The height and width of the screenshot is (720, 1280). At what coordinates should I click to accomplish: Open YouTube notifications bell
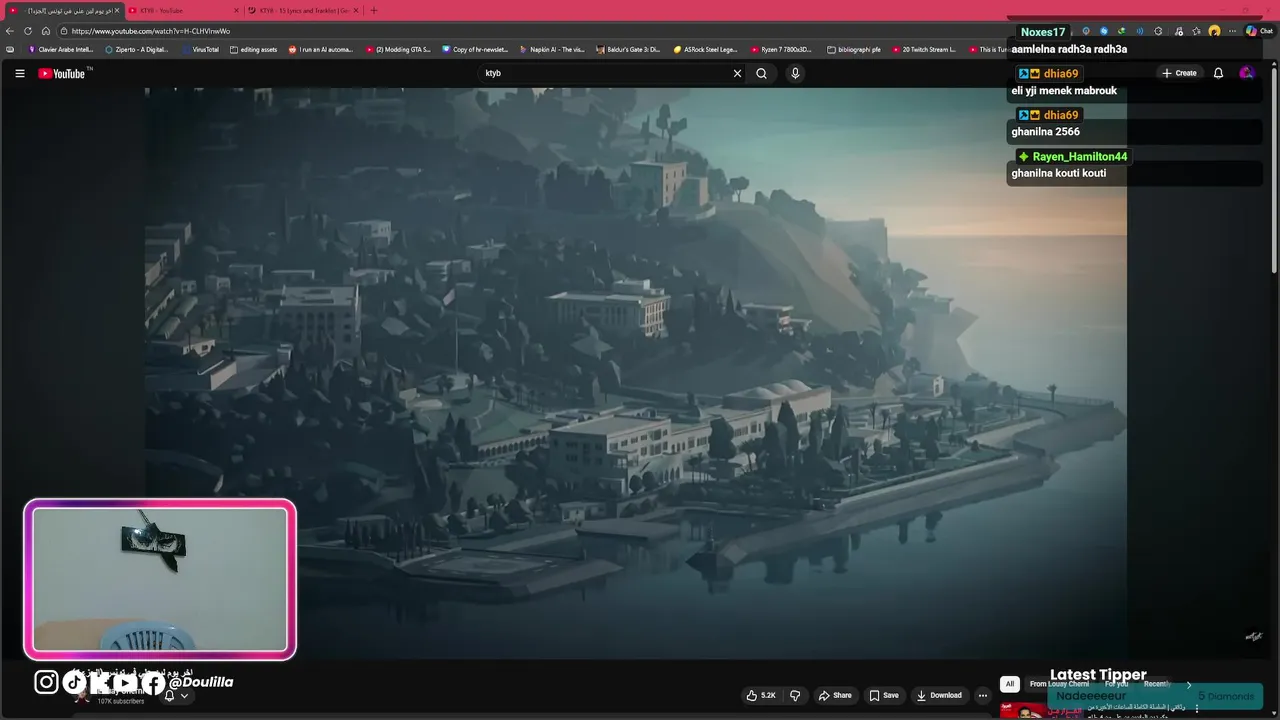point(1218,73)
